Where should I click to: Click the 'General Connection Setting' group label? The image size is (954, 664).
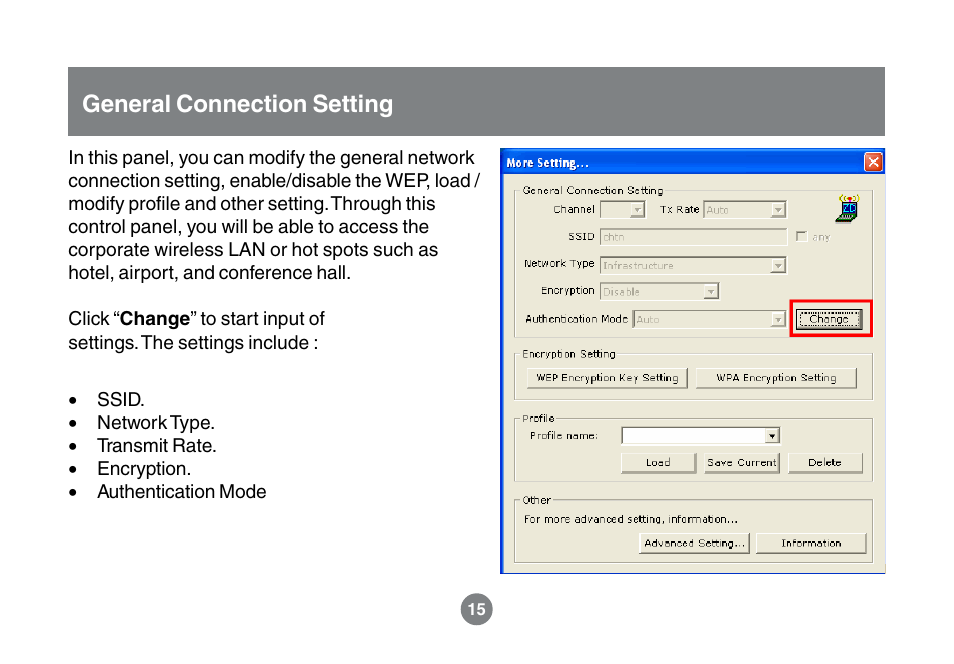click(x=593, y=190)
